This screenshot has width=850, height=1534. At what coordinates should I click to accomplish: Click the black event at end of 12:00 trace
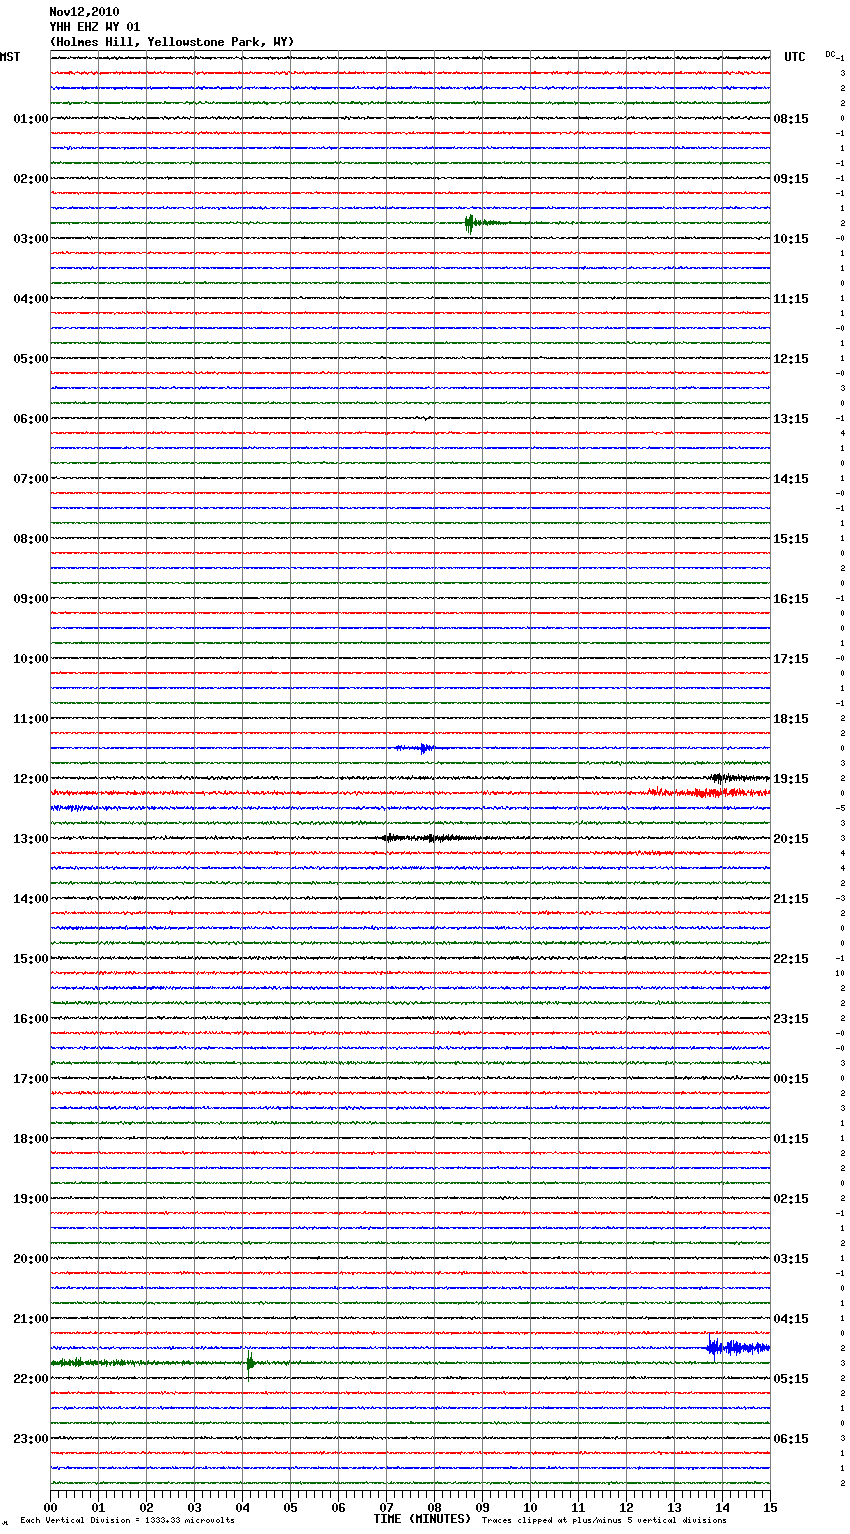738,777
